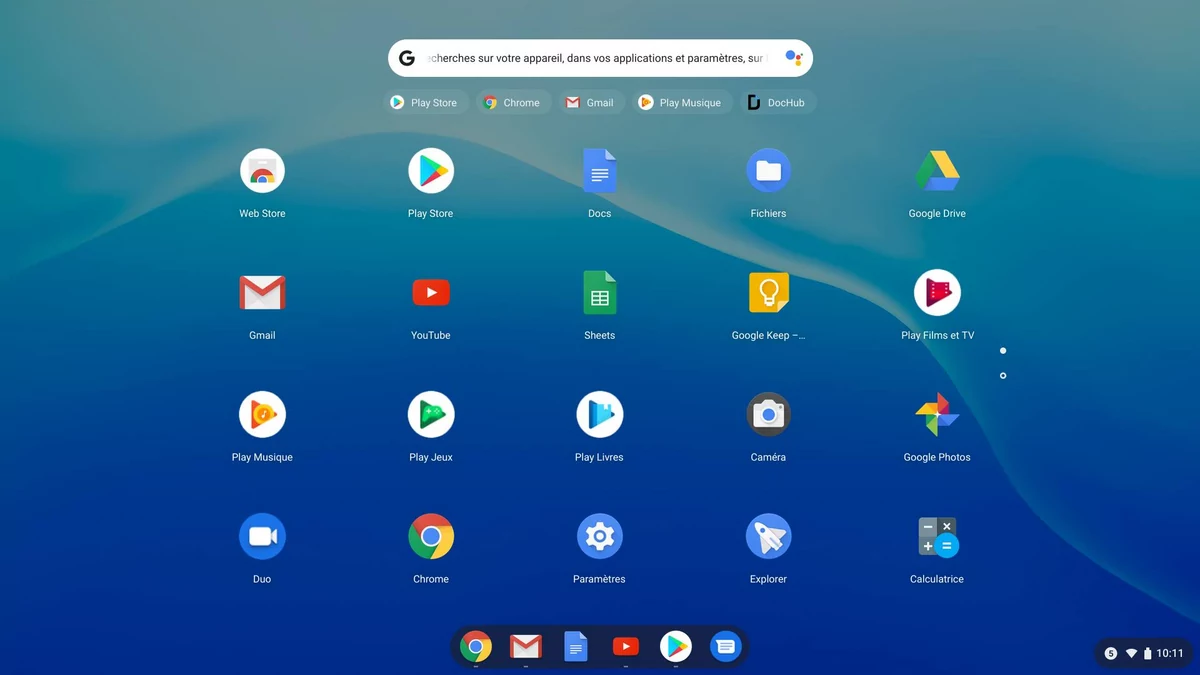This screenshot has height=675, width=1200.
Task: Click the Gmail icon in the shelf
Action: [x=526, y=647]
